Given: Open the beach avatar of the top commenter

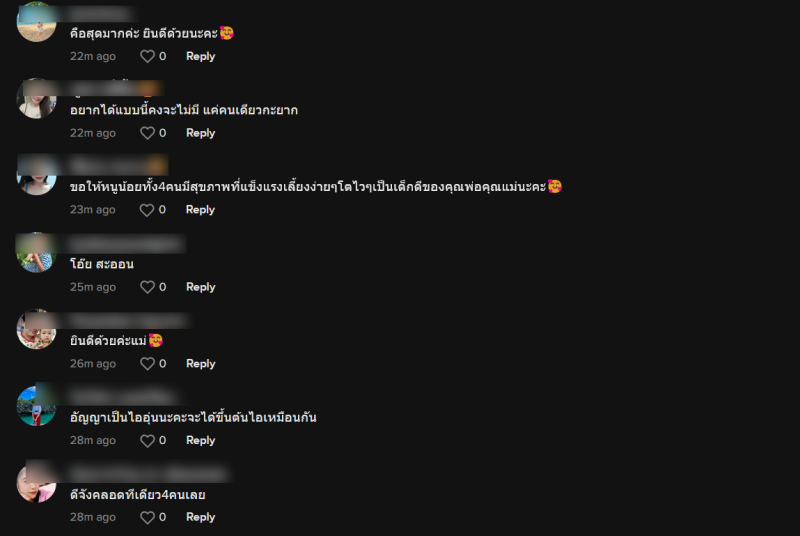Looking at the screenshot, I should (x=36, y=22).
